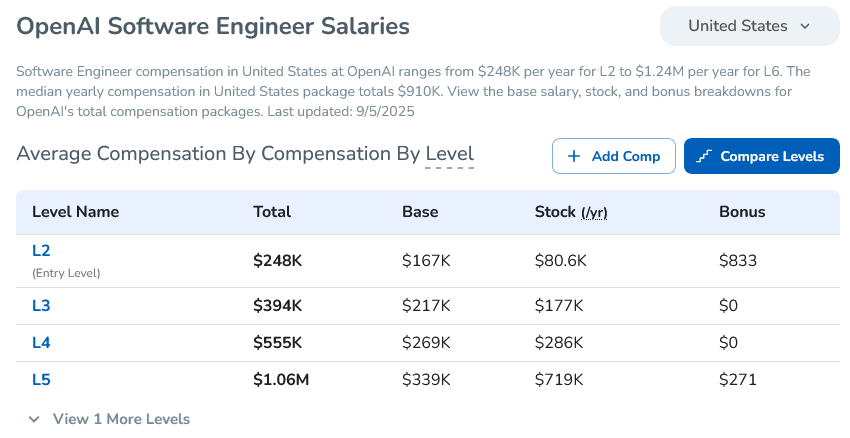Click the Level Name column header
Viewport: 850px width, 438px height.
pyautogui.click(x=75, y=212)
